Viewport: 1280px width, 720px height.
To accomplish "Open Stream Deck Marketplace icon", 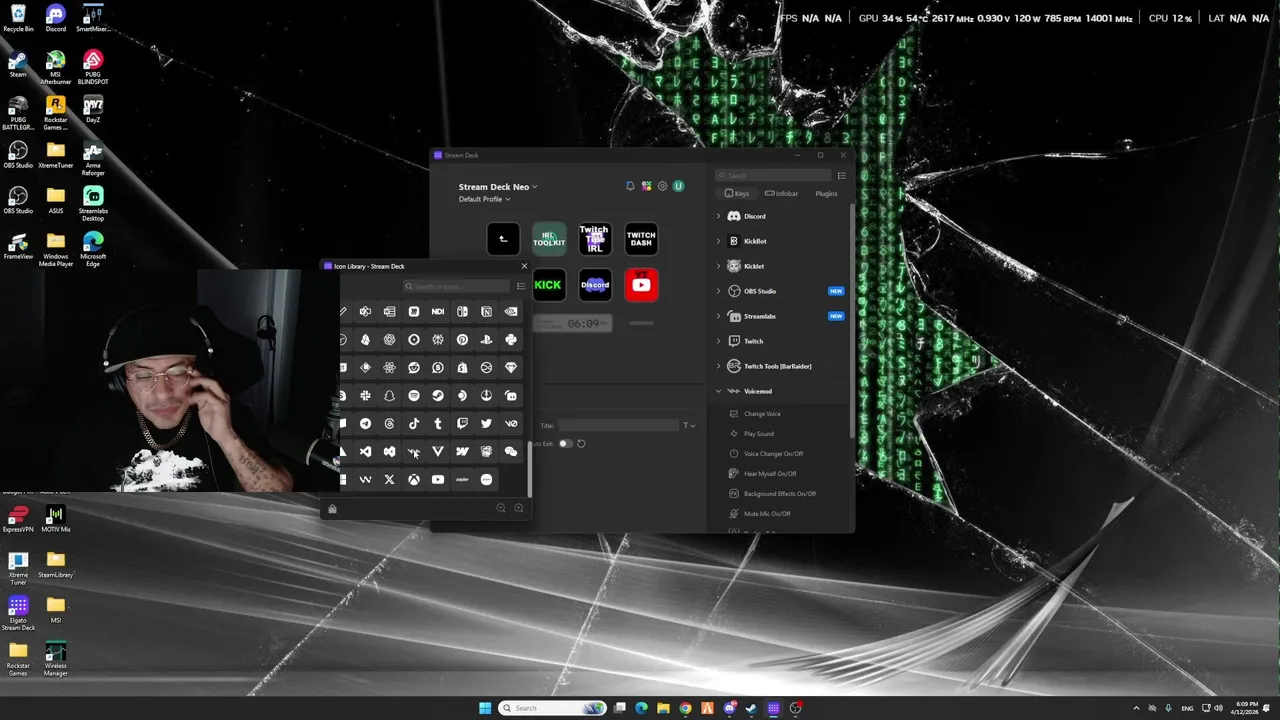I will [x=646, y=186].
